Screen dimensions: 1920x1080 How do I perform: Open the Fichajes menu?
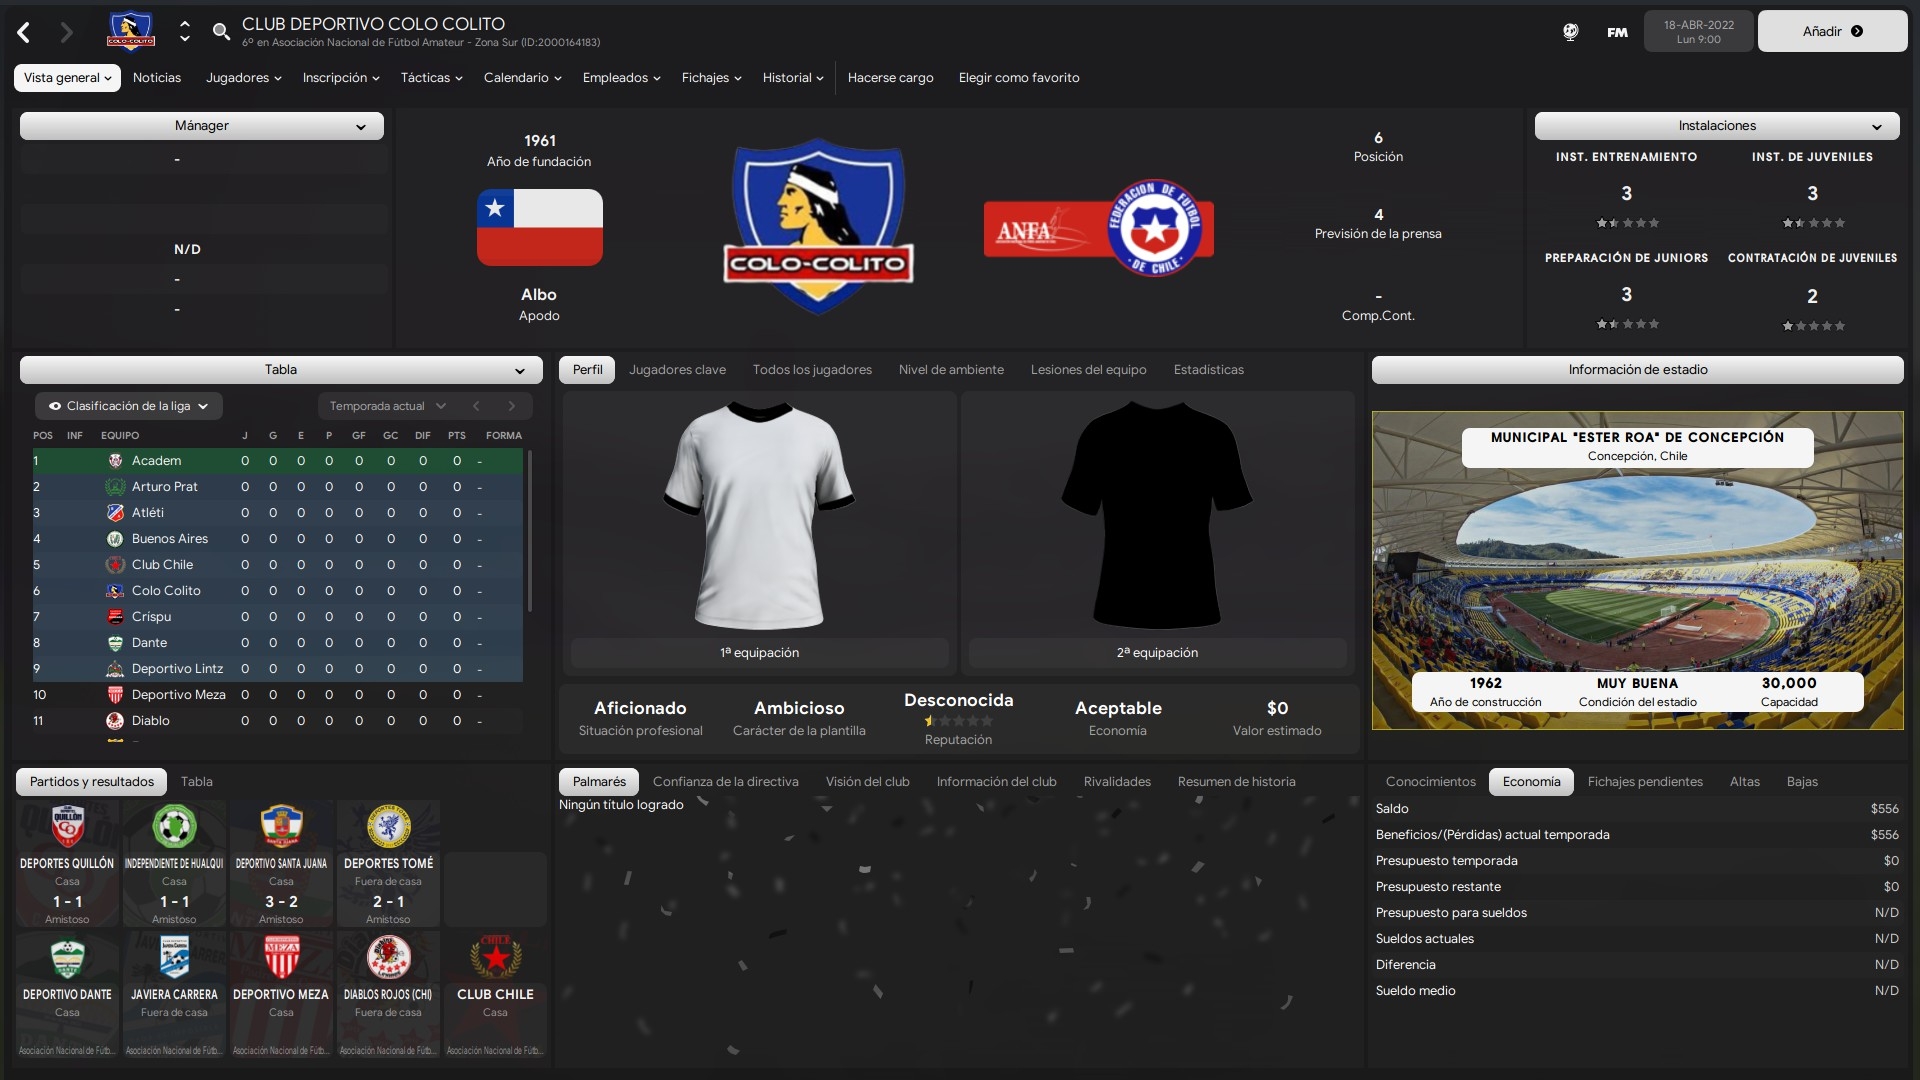tap(711, 78)
